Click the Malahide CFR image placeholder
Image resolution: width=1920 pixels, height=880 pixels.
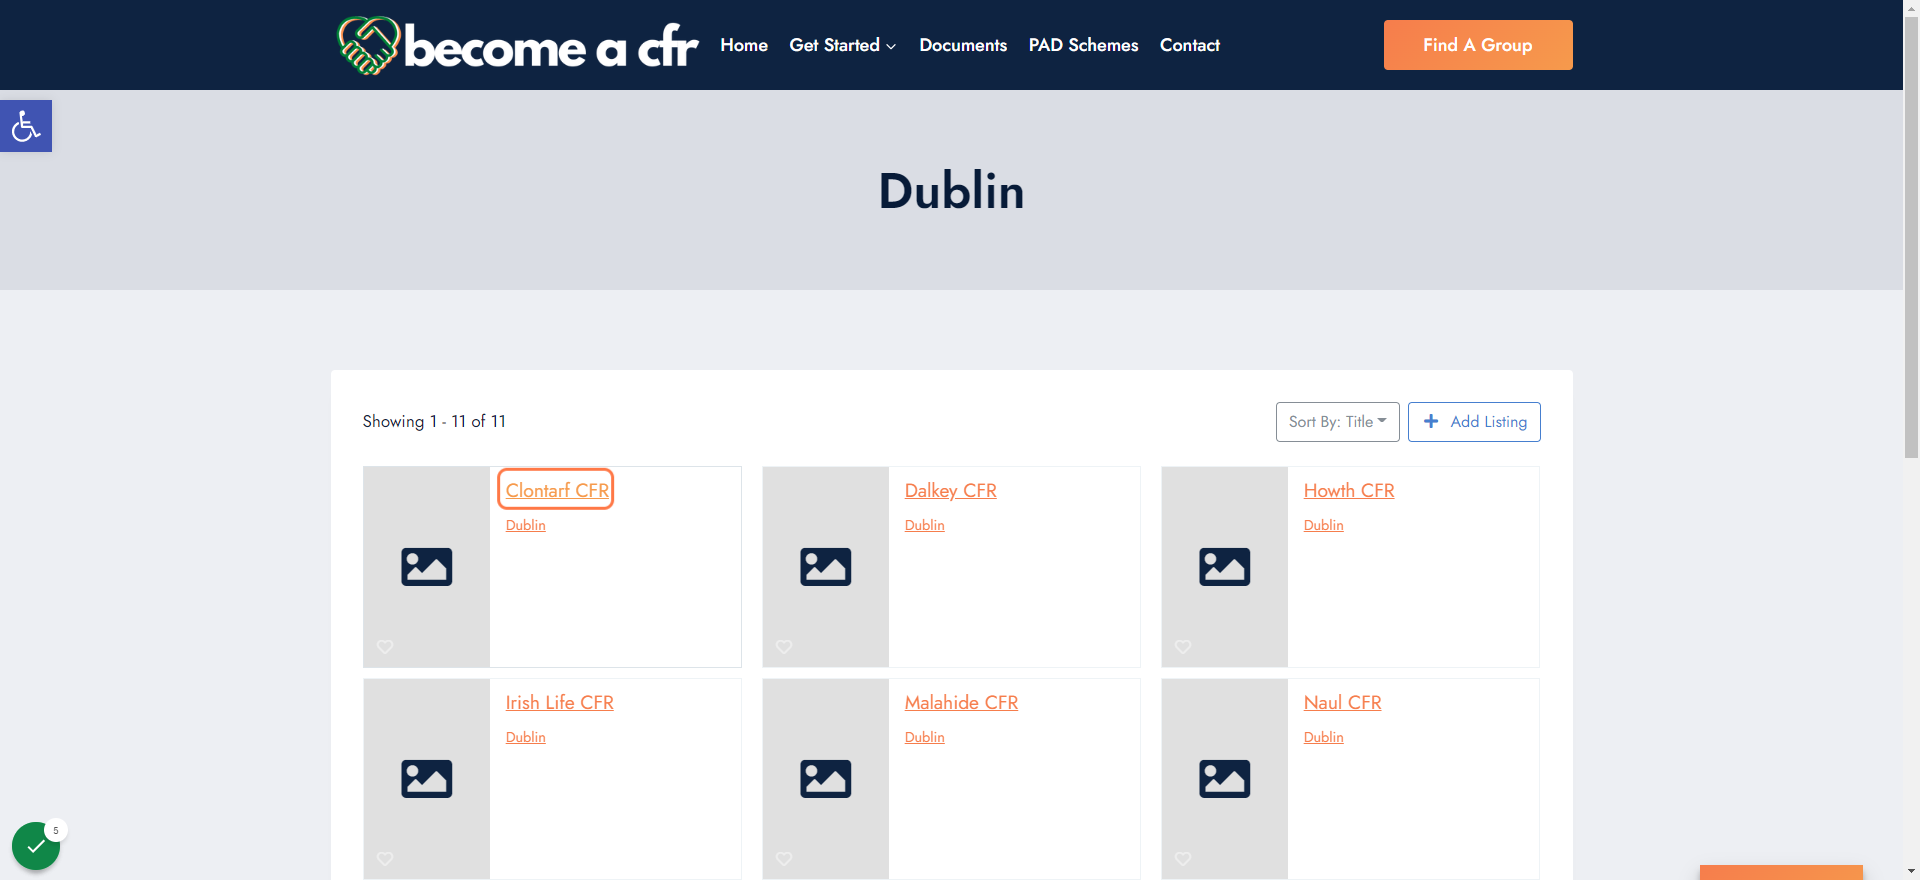pos(826,779)
